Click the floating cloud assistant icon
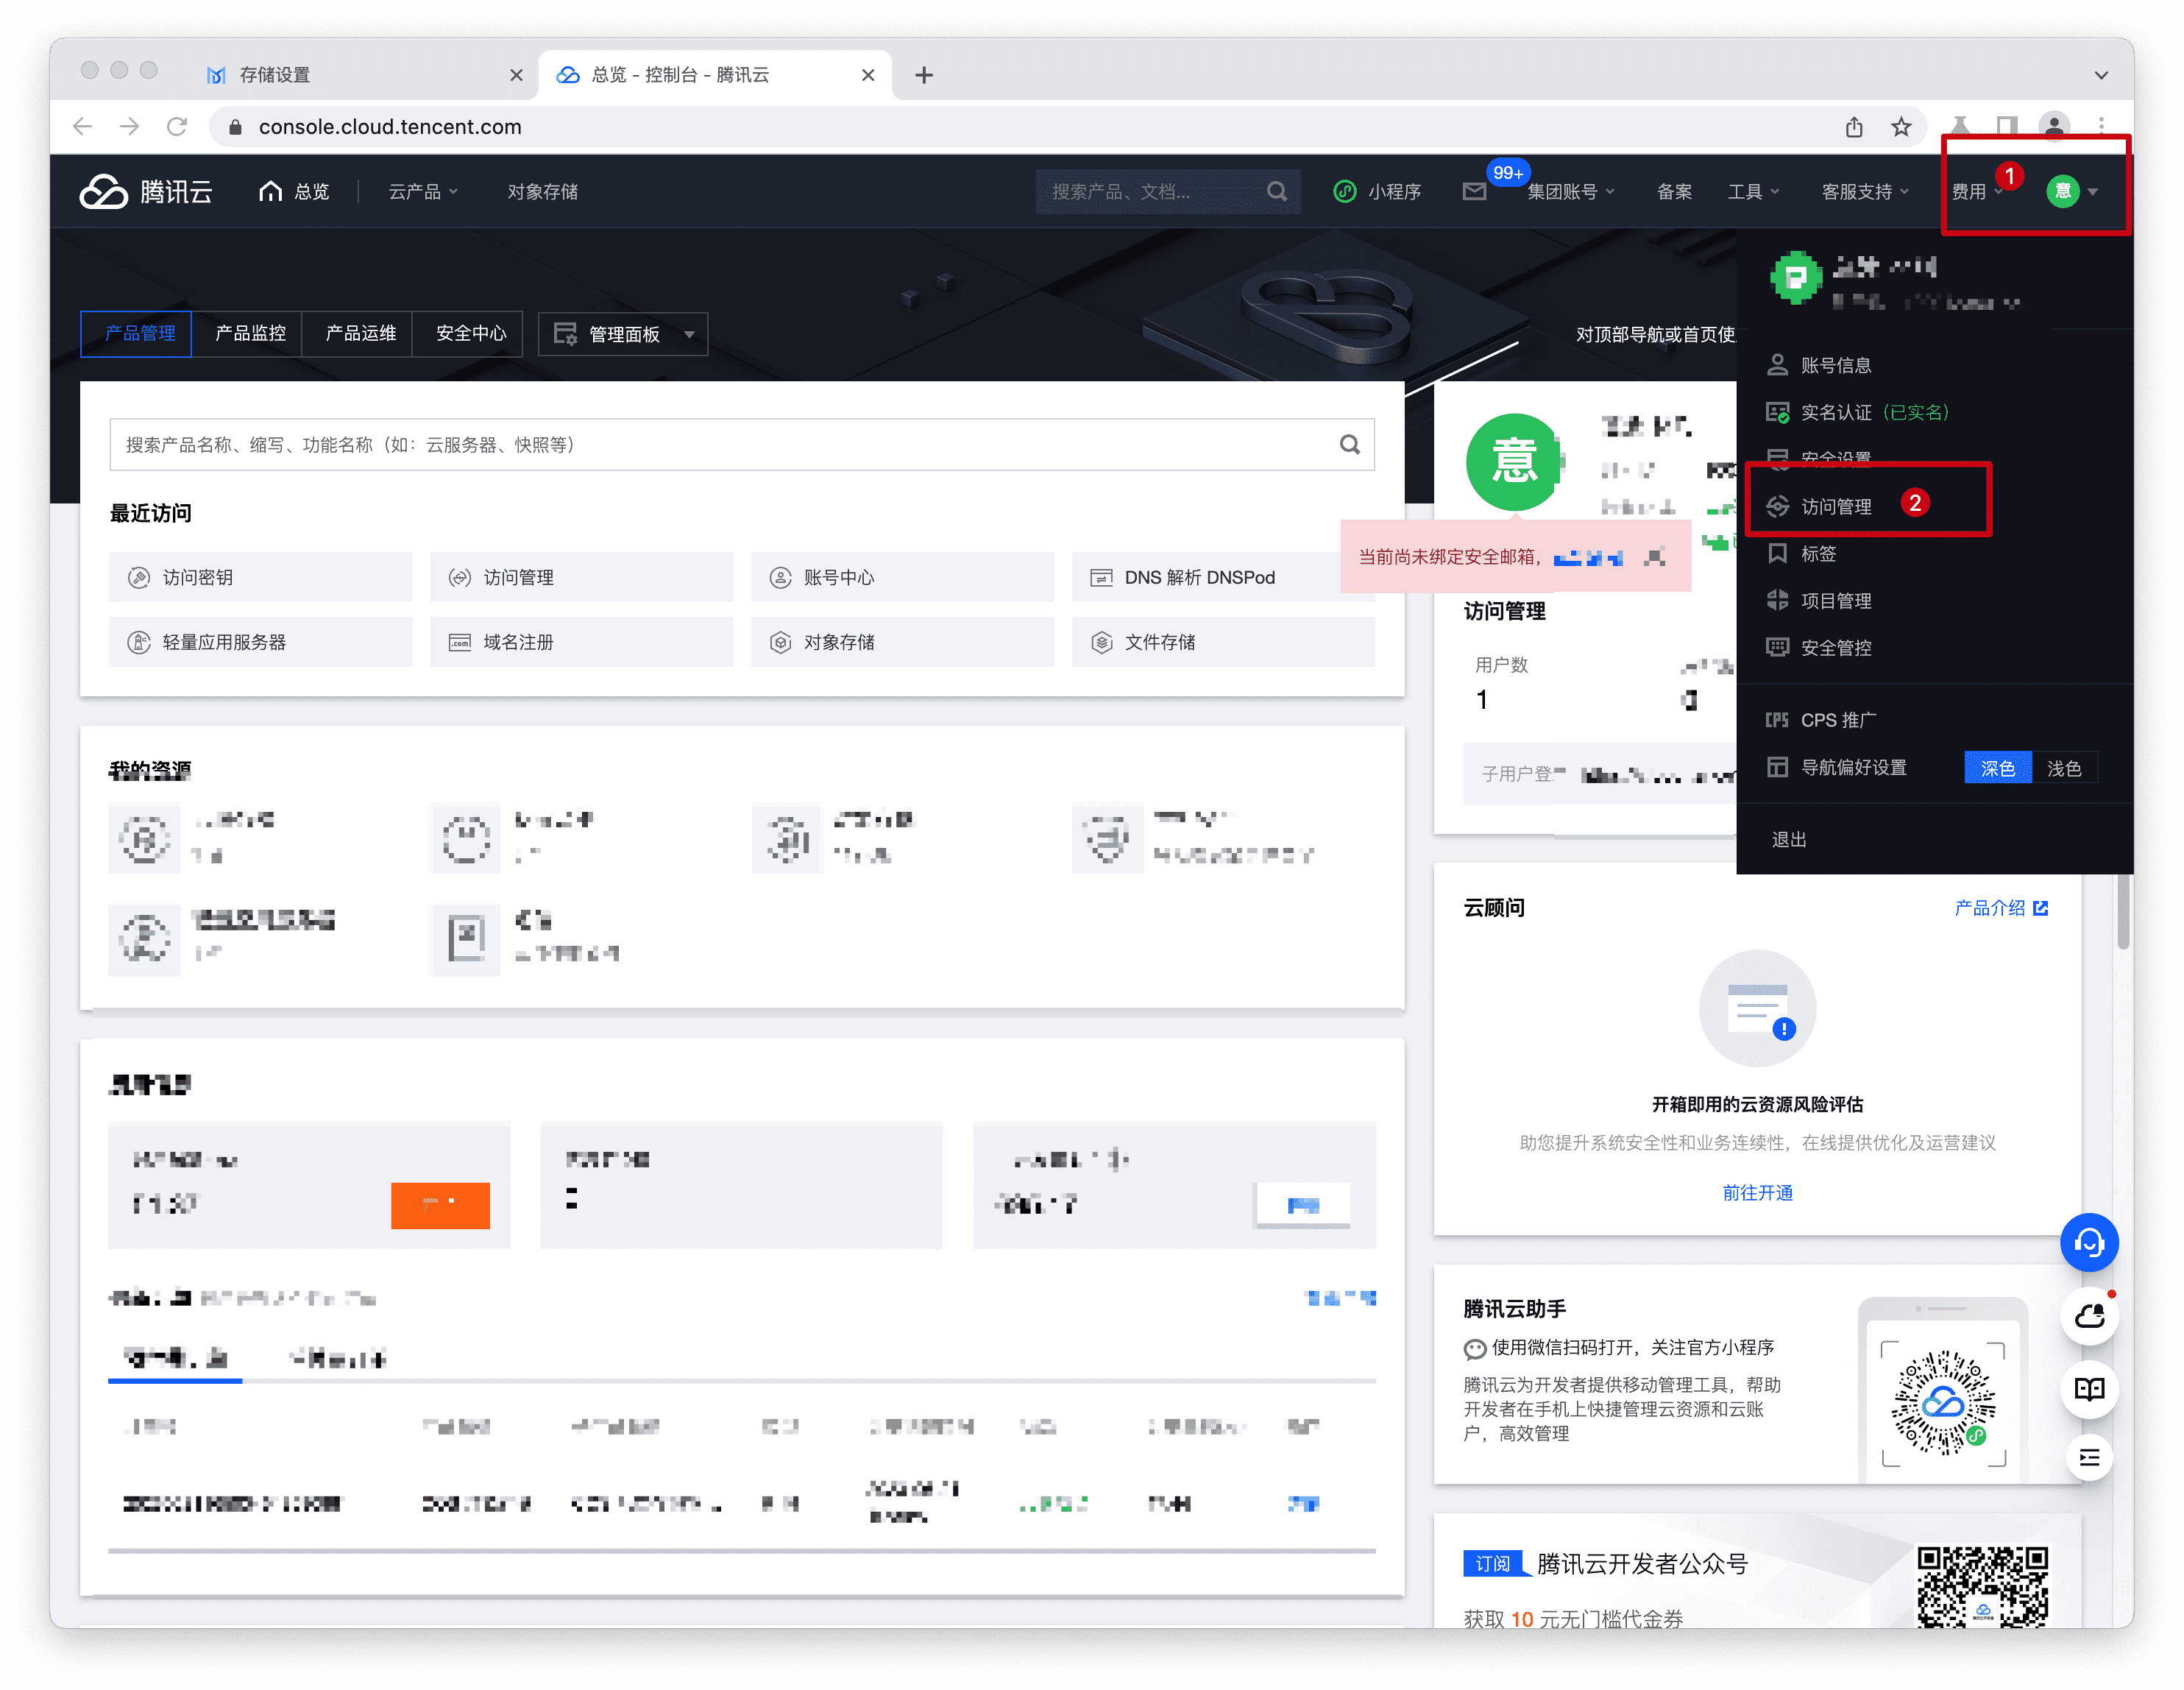2184x1690 pixels. point(2089,1317)
